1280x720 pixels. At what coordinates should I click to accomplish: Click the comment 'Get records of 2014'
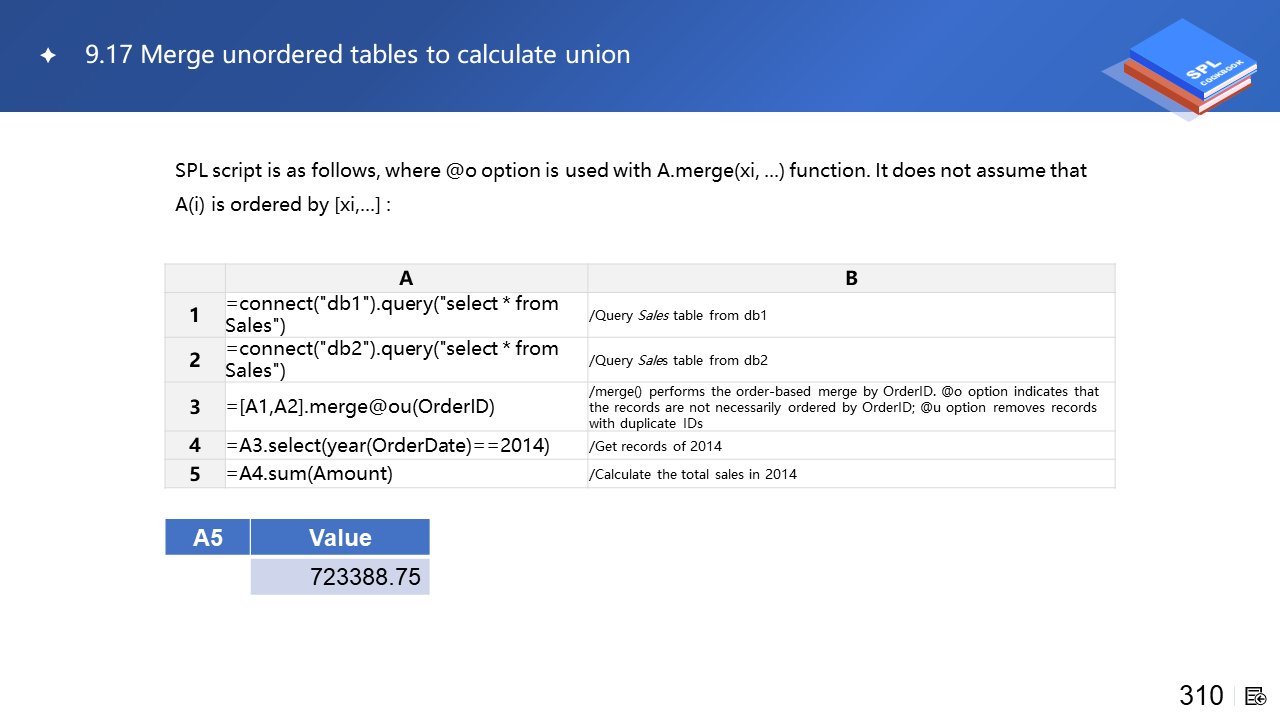tap(657, 446)
